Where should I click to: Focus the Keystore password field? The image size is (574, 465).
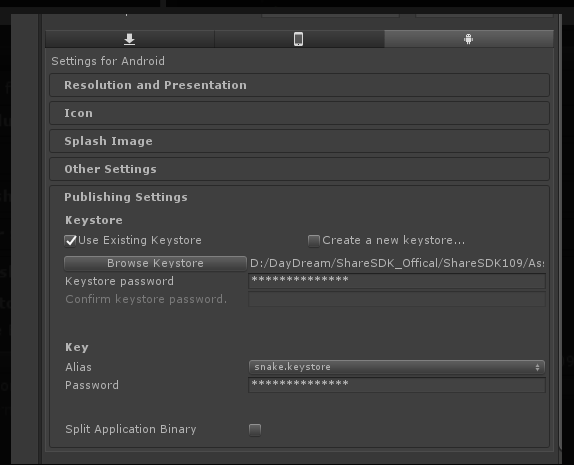[397, 281]
